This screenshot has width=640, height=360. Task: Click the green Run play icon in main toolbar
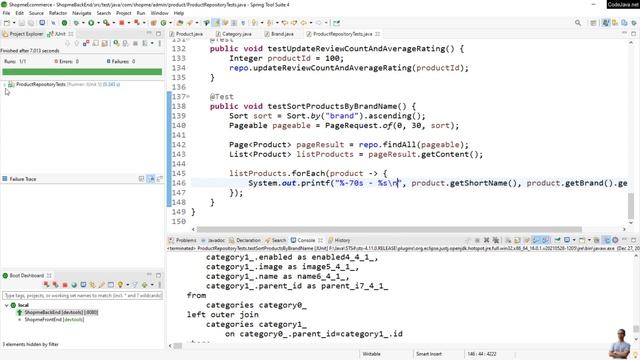tap(91, 23)
